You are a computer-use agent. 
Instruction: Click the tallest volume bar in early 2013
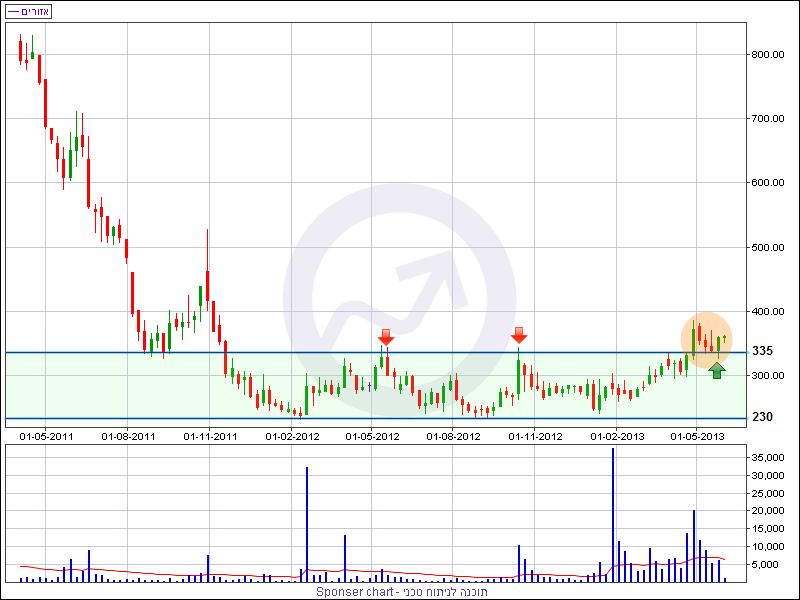612,515
